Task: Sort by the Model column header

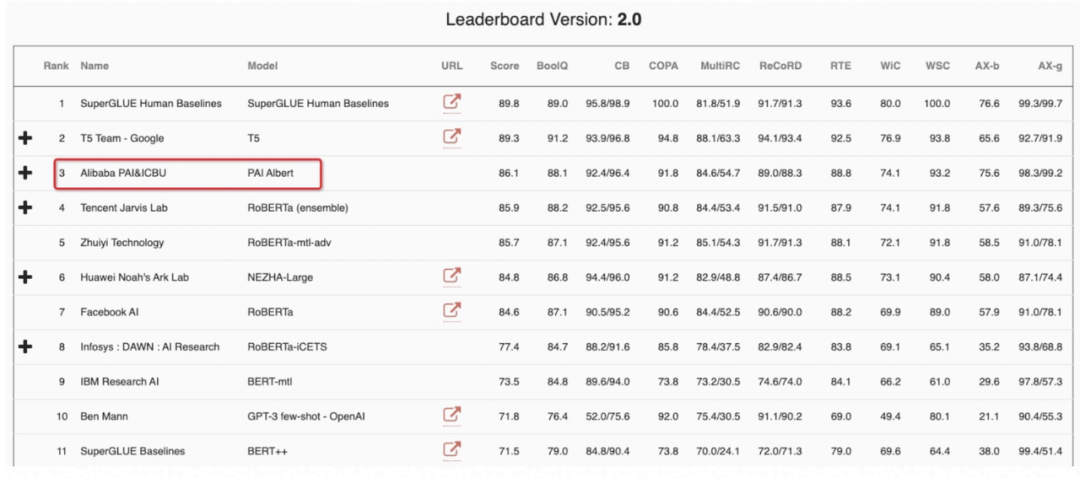Action: [x=262, y=66]
